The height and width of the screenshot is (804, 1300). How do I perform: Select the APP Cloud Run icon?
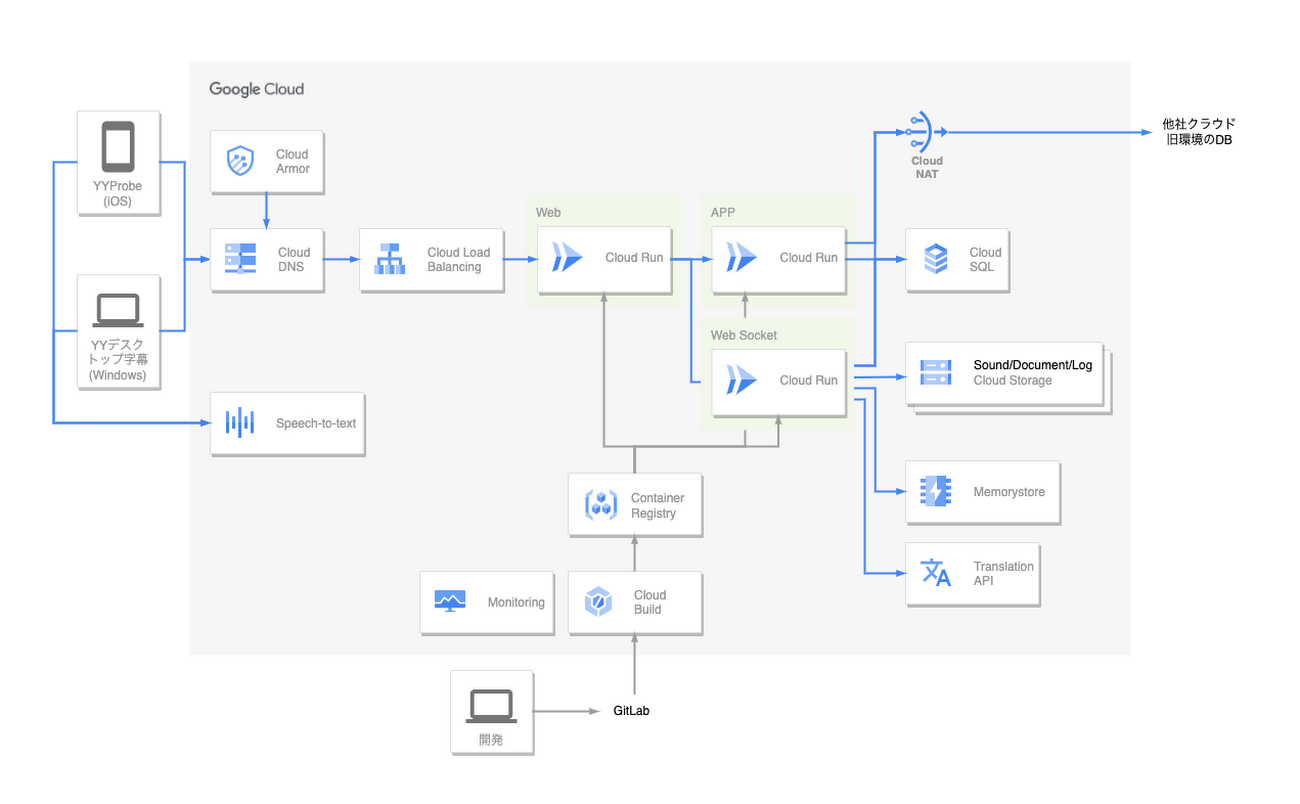(742, 257)
